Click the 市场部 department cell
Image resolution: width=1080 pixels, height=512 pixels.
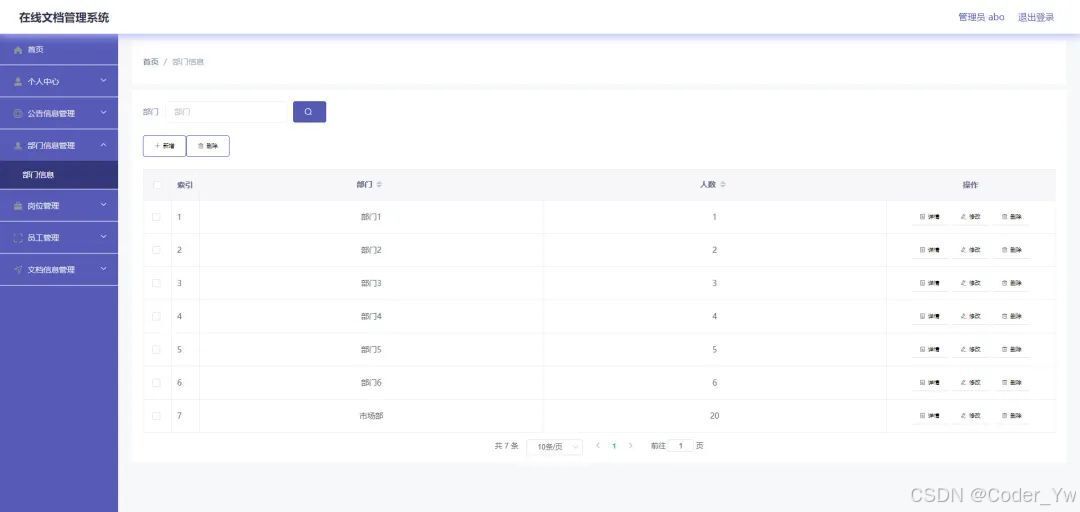pyautogui.click(x=371, y=416)
